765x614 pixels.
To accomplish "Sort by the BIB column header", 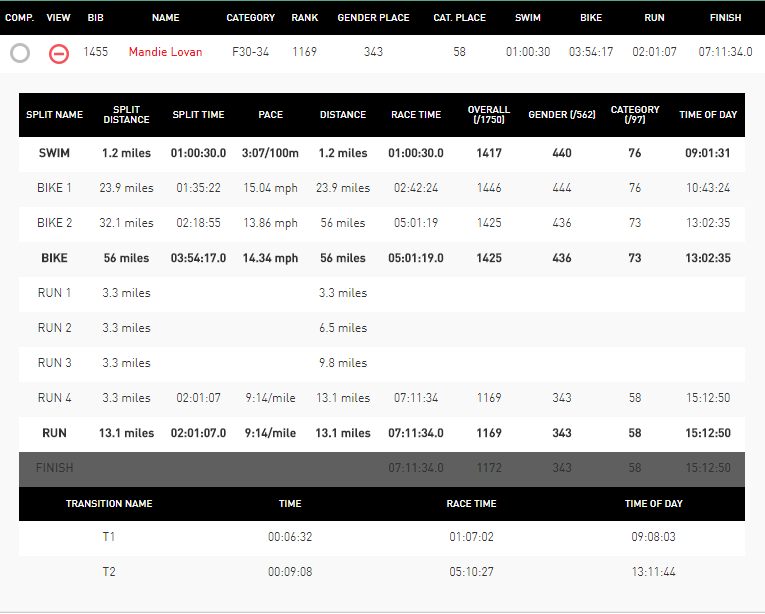I will click(96, 18).
